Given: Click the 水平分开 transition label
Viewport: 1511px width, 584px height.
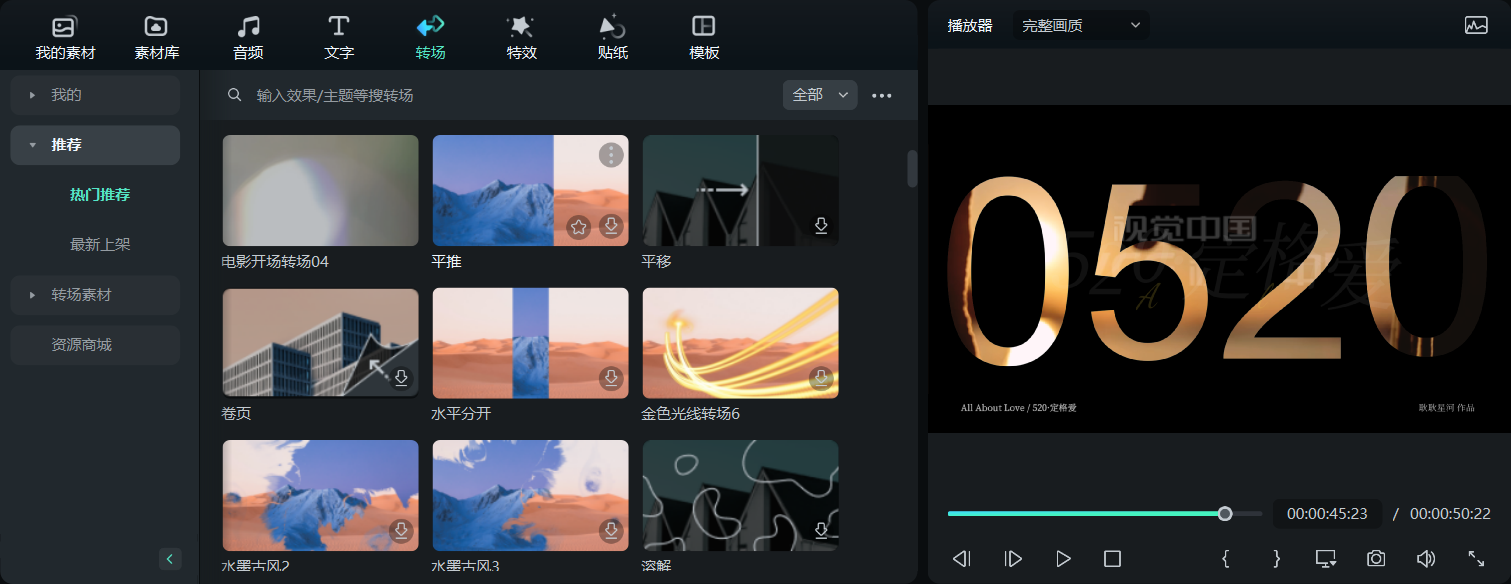Looking at the screenshot, I should click(x=461, y=414).
